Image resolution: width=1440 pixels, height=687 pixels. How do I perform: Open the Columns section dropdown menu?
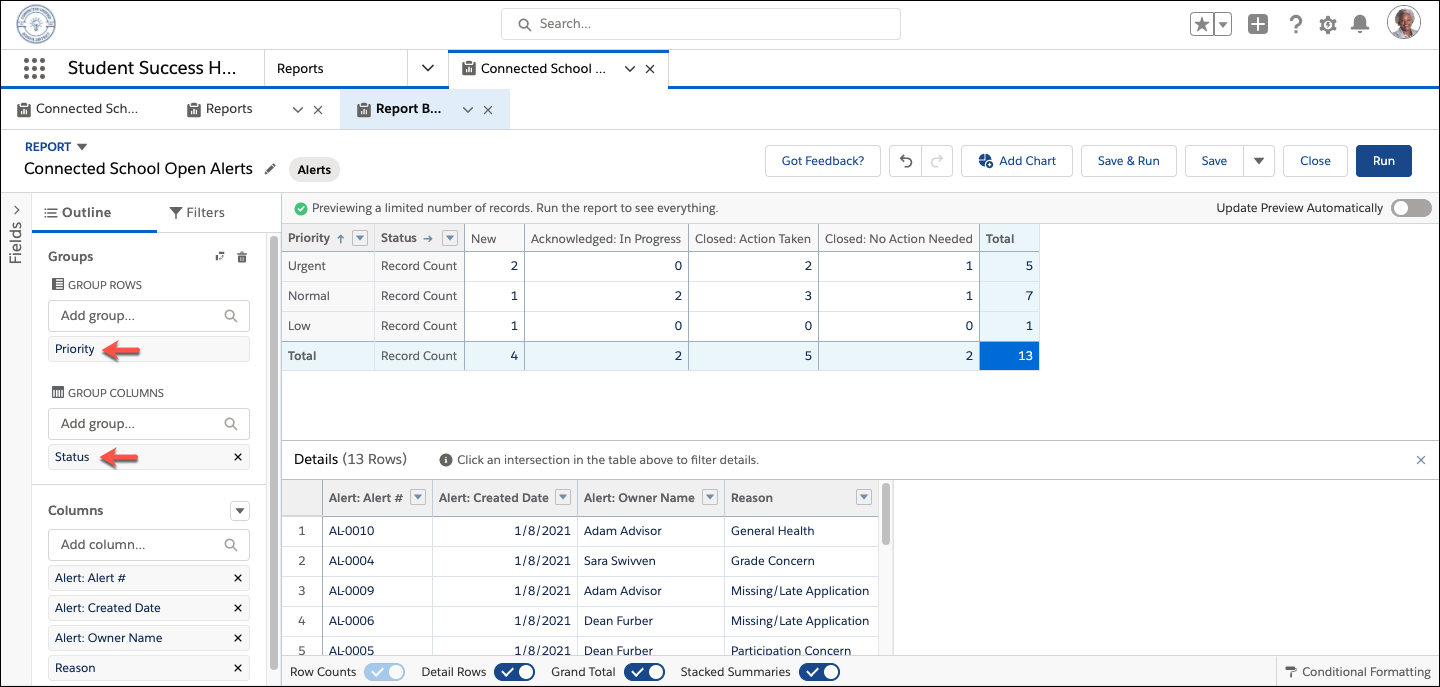240,511
